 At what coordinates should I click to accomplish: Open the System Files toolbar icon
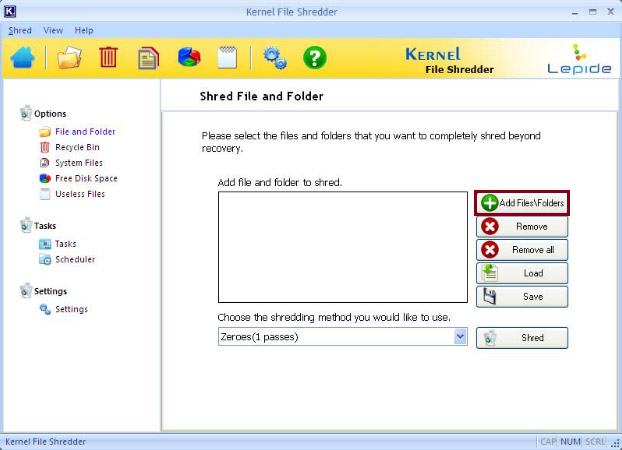(x=148, y=58)
